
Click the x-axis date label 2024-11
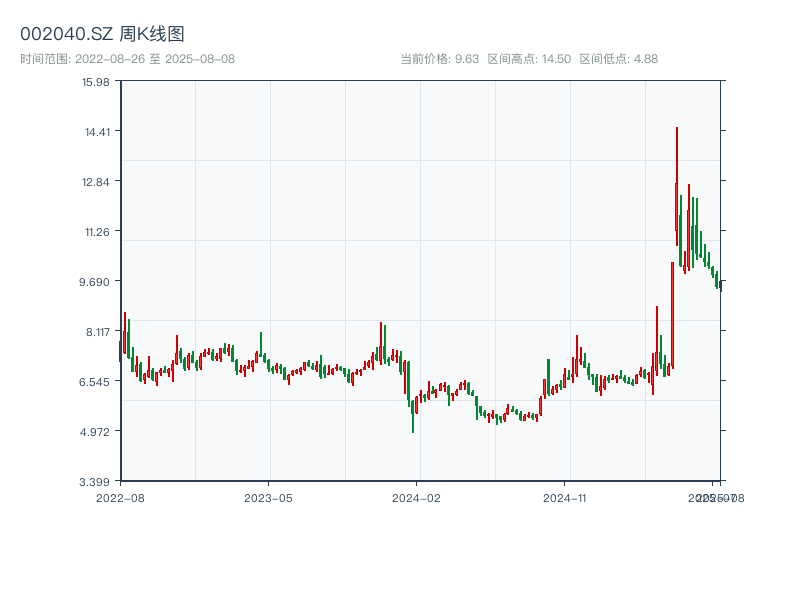click(564, 498)
